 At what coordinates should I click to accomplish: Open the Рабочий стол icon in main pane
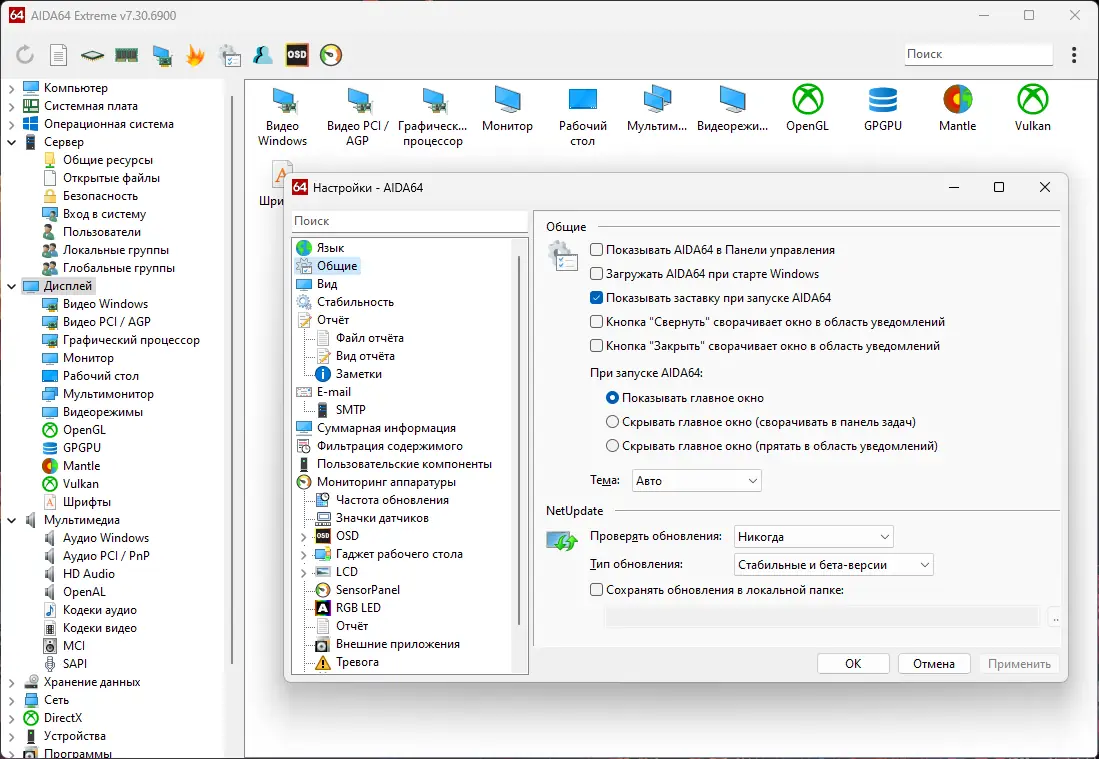click(x=582, y=115)
